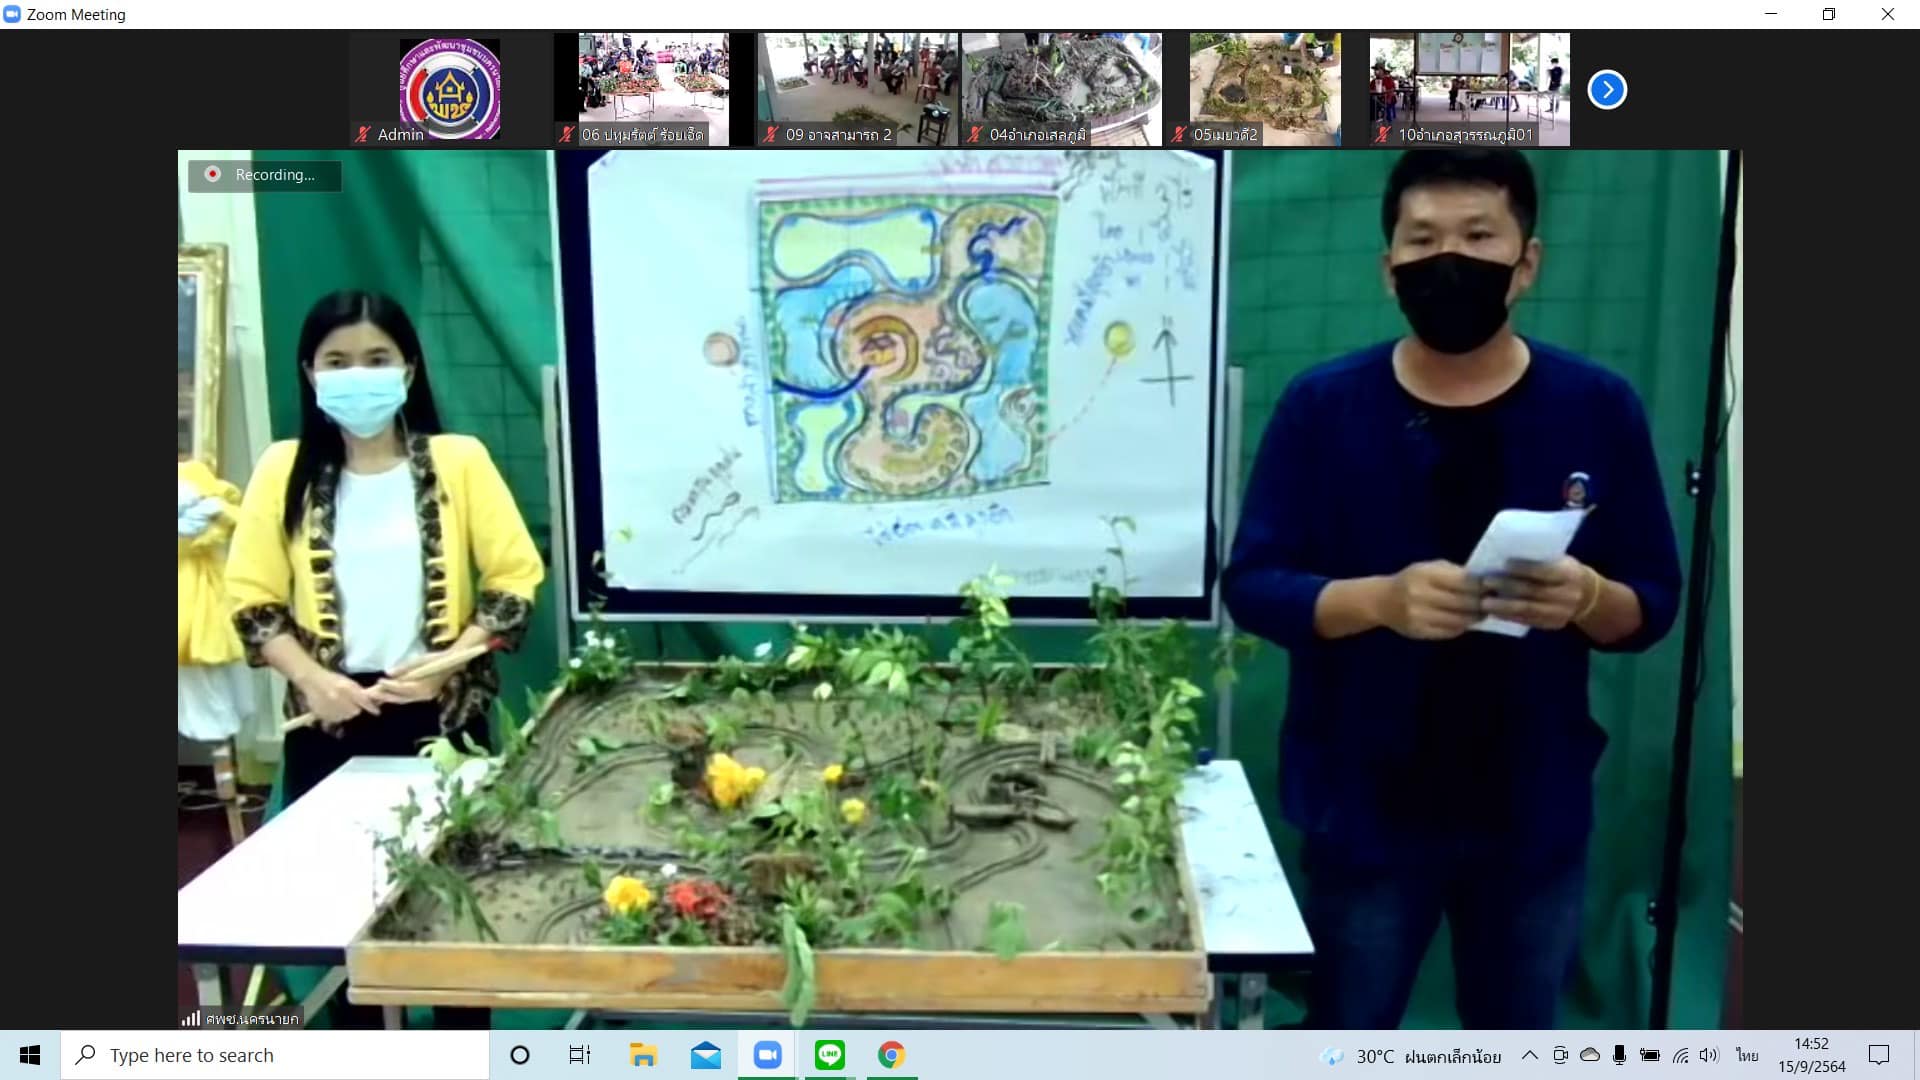
Task: Select the 04อำเภอเสลภูมิ participant thumbnail
Action: 1062,90
